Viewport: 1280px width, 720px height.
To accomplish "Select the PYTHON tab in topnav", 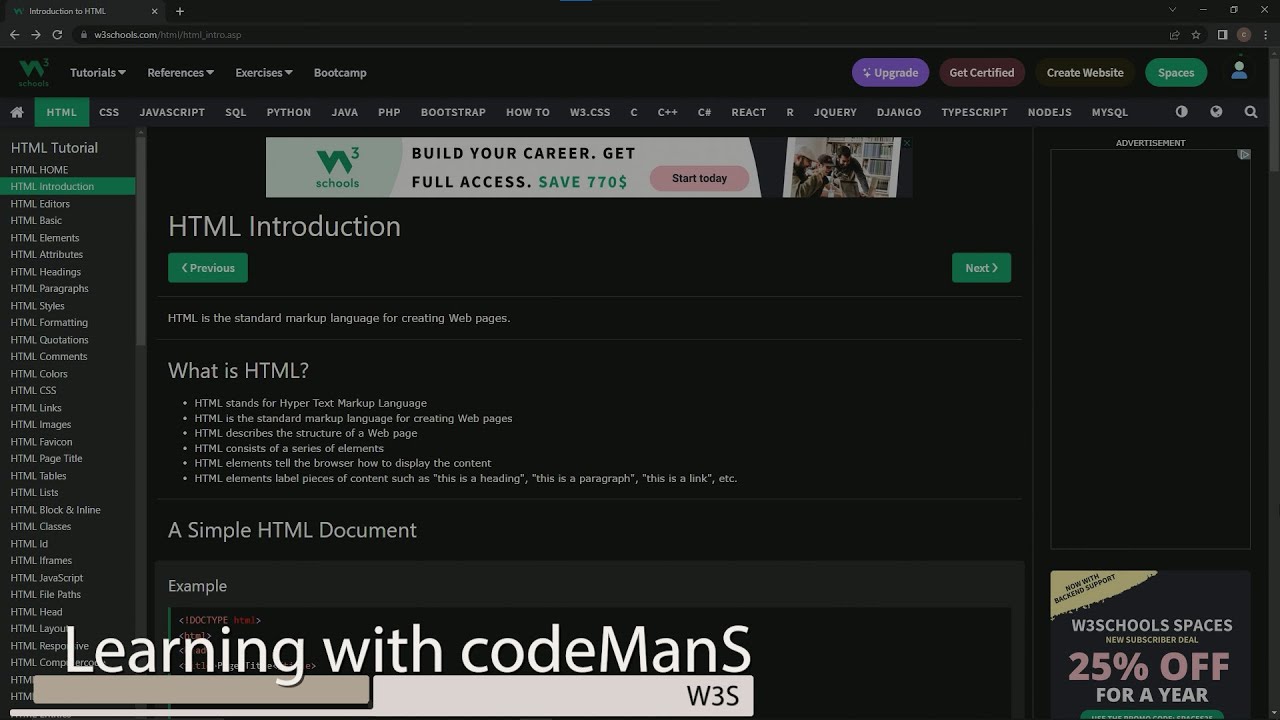I will point(289,112).
